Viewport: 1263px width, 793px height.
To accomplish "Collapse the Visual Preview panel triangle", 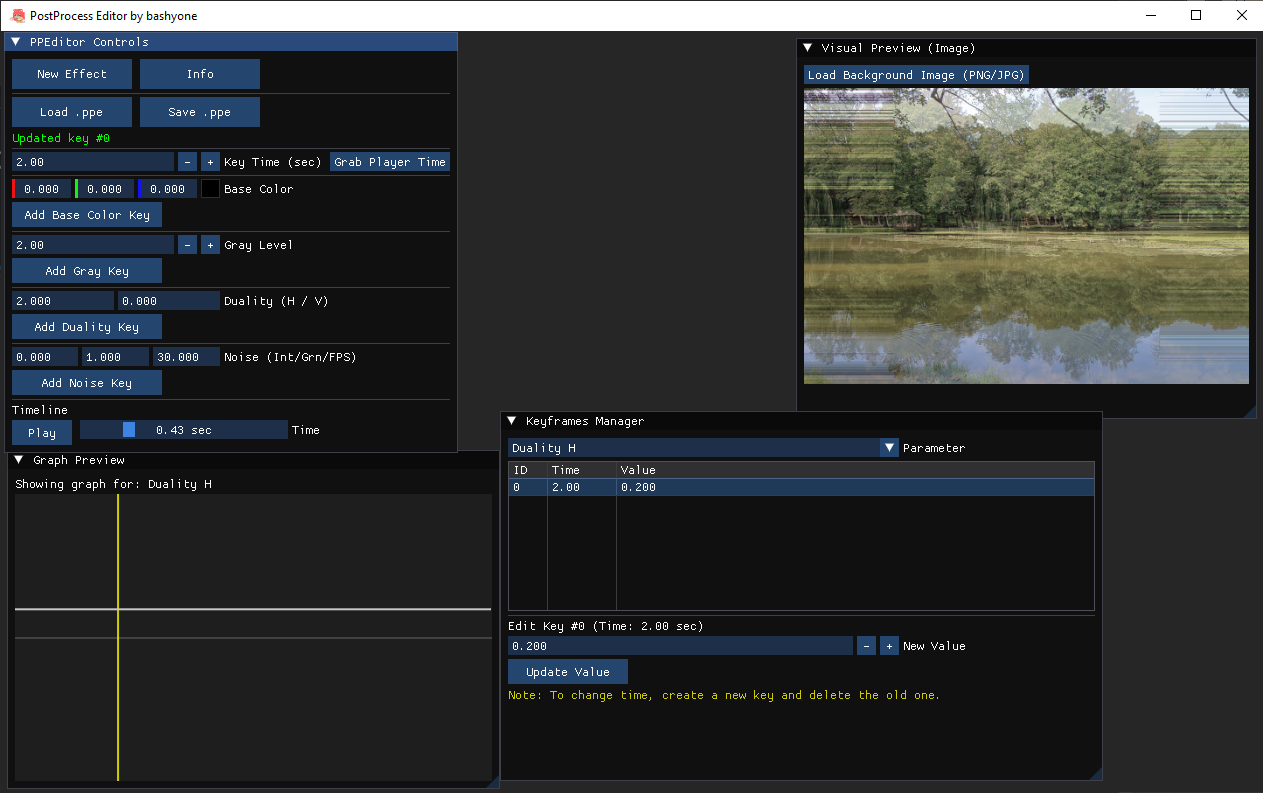I will (808, 48).
